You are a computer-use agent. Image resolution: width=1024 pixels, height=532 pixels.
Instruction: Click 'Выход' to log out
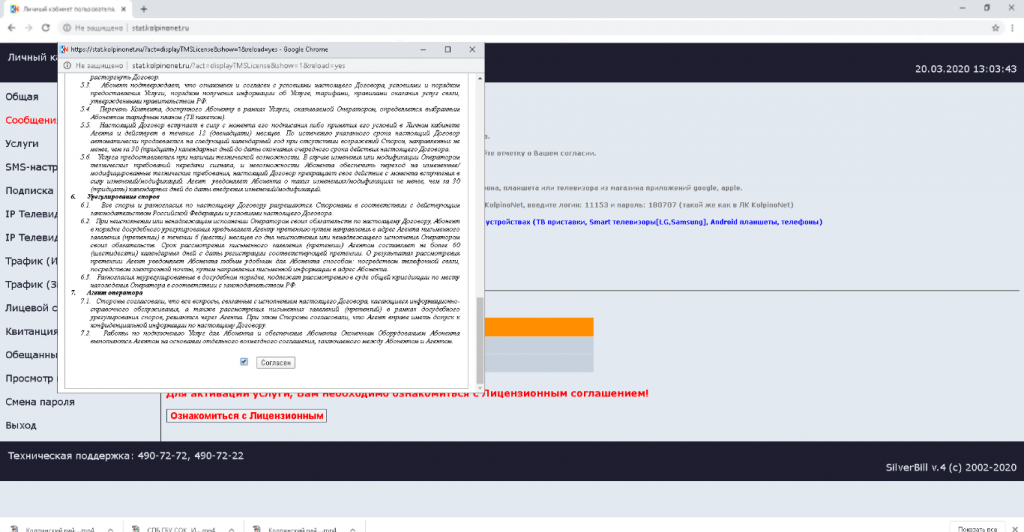tap(20, 425)
